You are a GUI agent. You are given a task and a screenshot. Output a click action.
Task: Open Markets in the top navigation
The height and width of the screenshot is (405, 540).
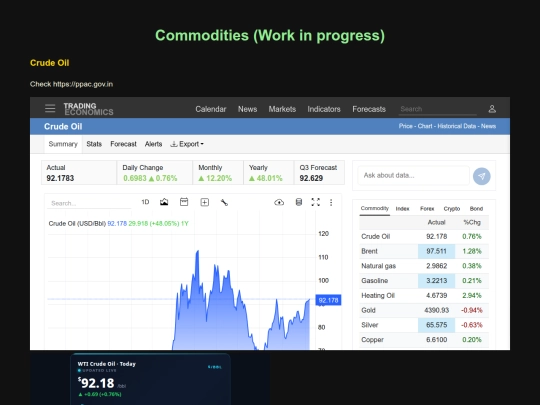pos(282,109)
